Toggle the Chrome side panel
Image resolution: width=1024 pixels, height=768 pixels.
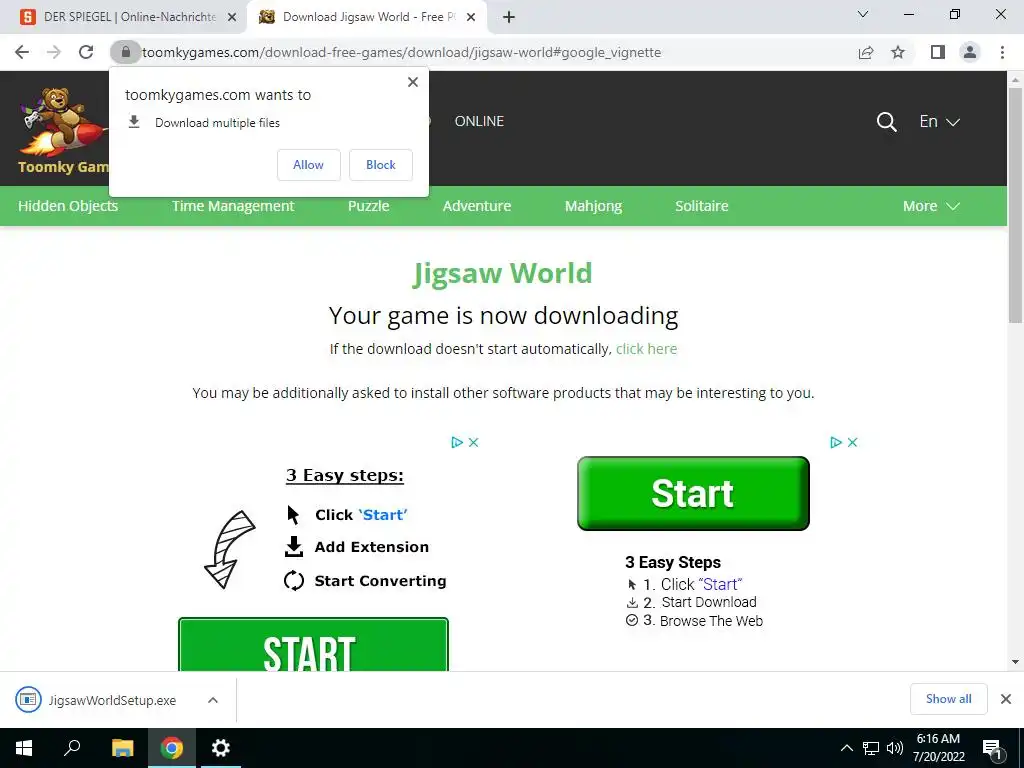point(938,52)
